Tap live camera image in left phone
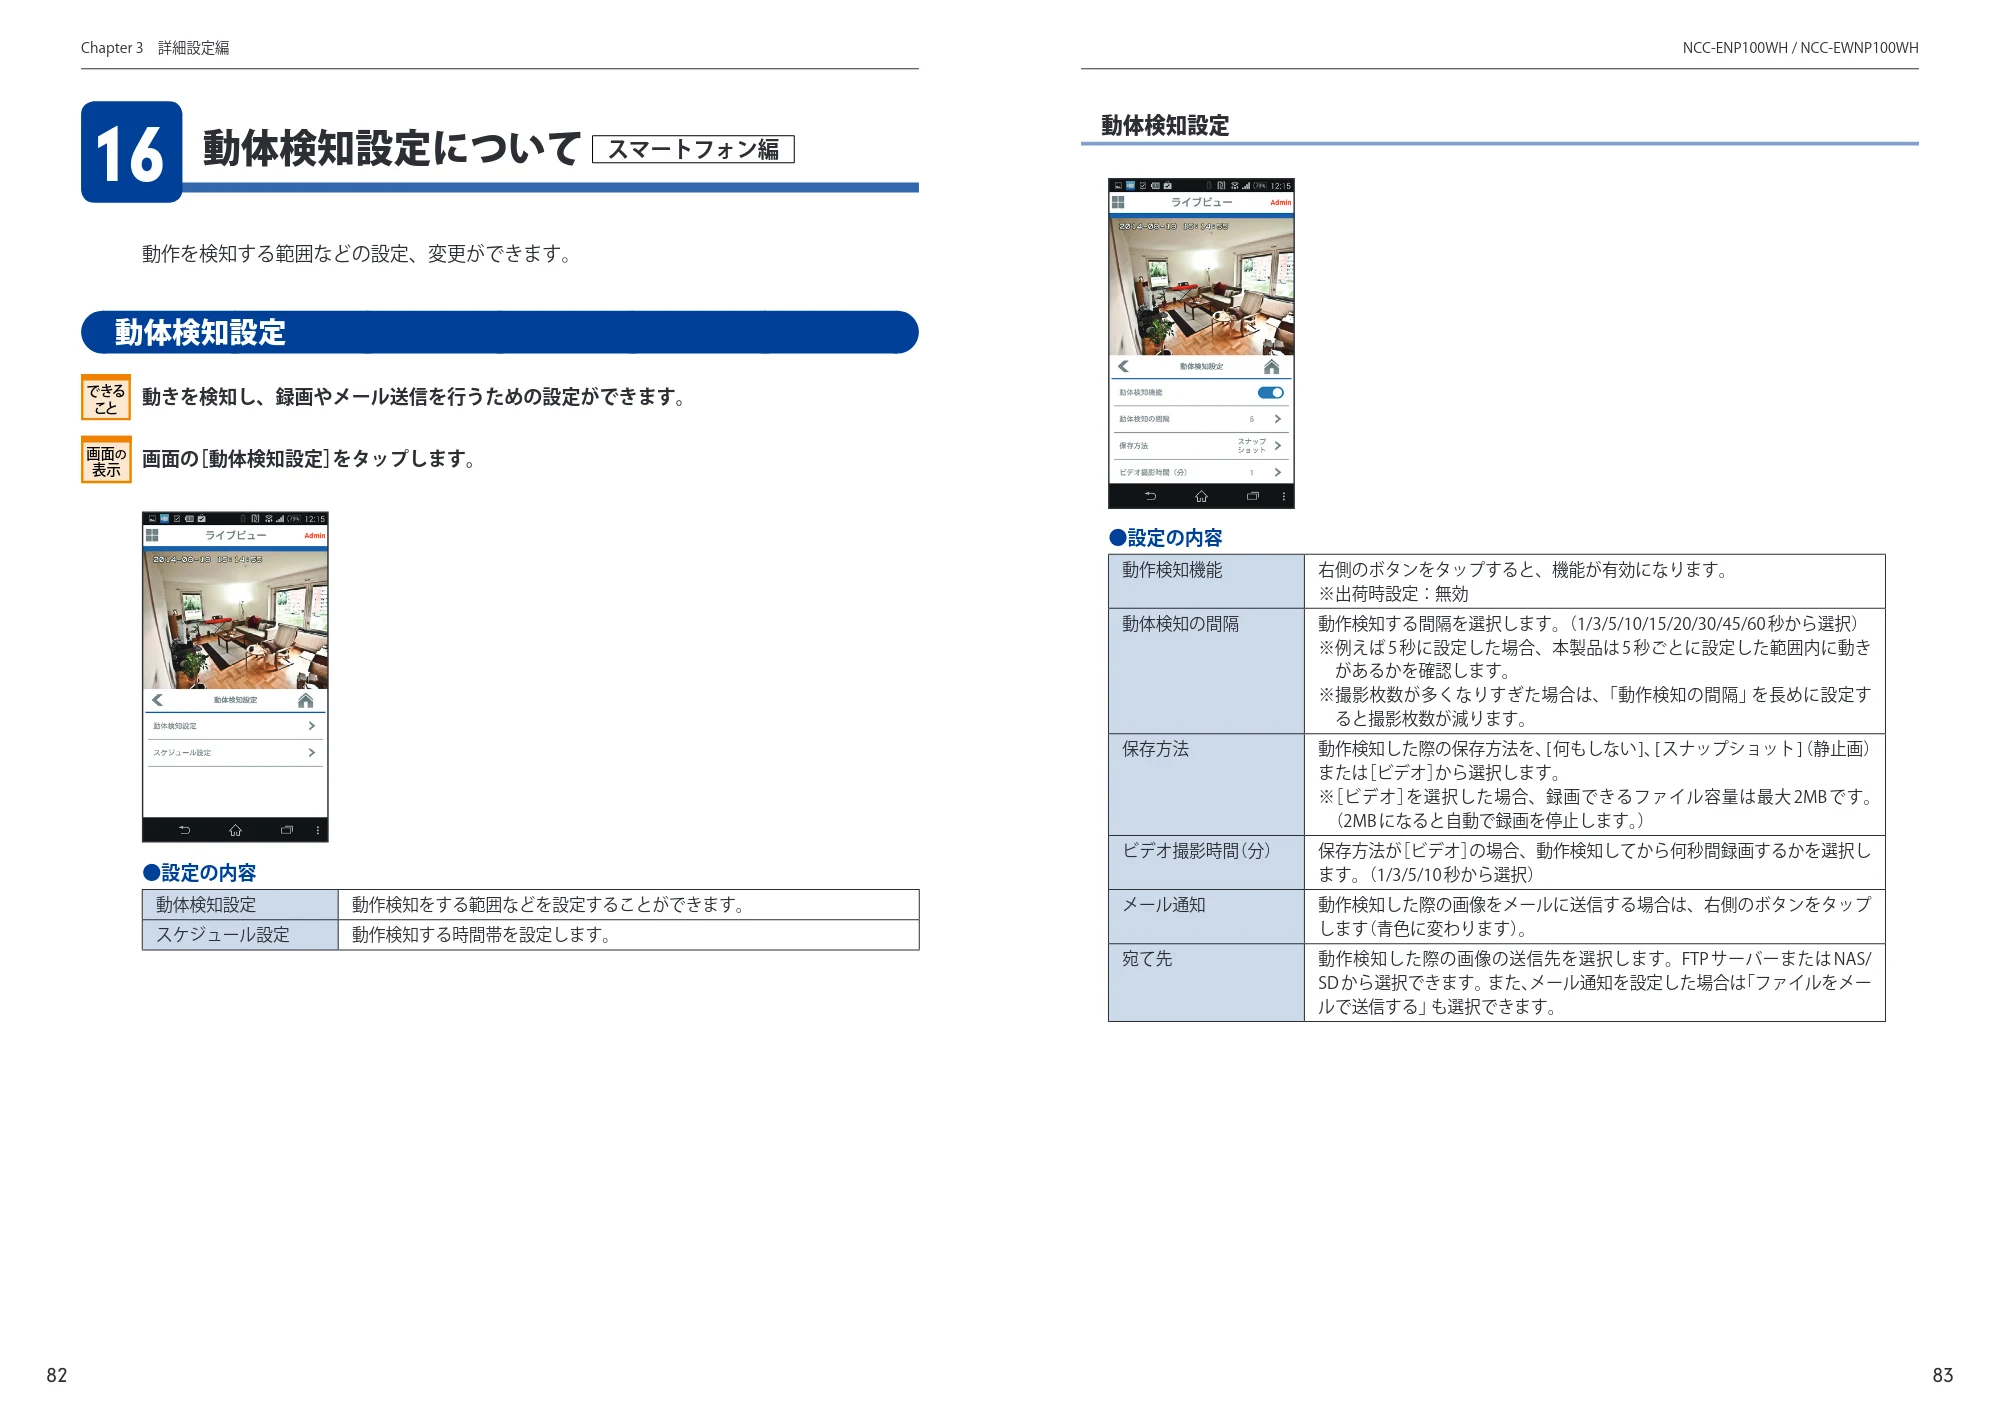The height and width of the screenshot is (1419, 2000). click(x=235, y=618)
